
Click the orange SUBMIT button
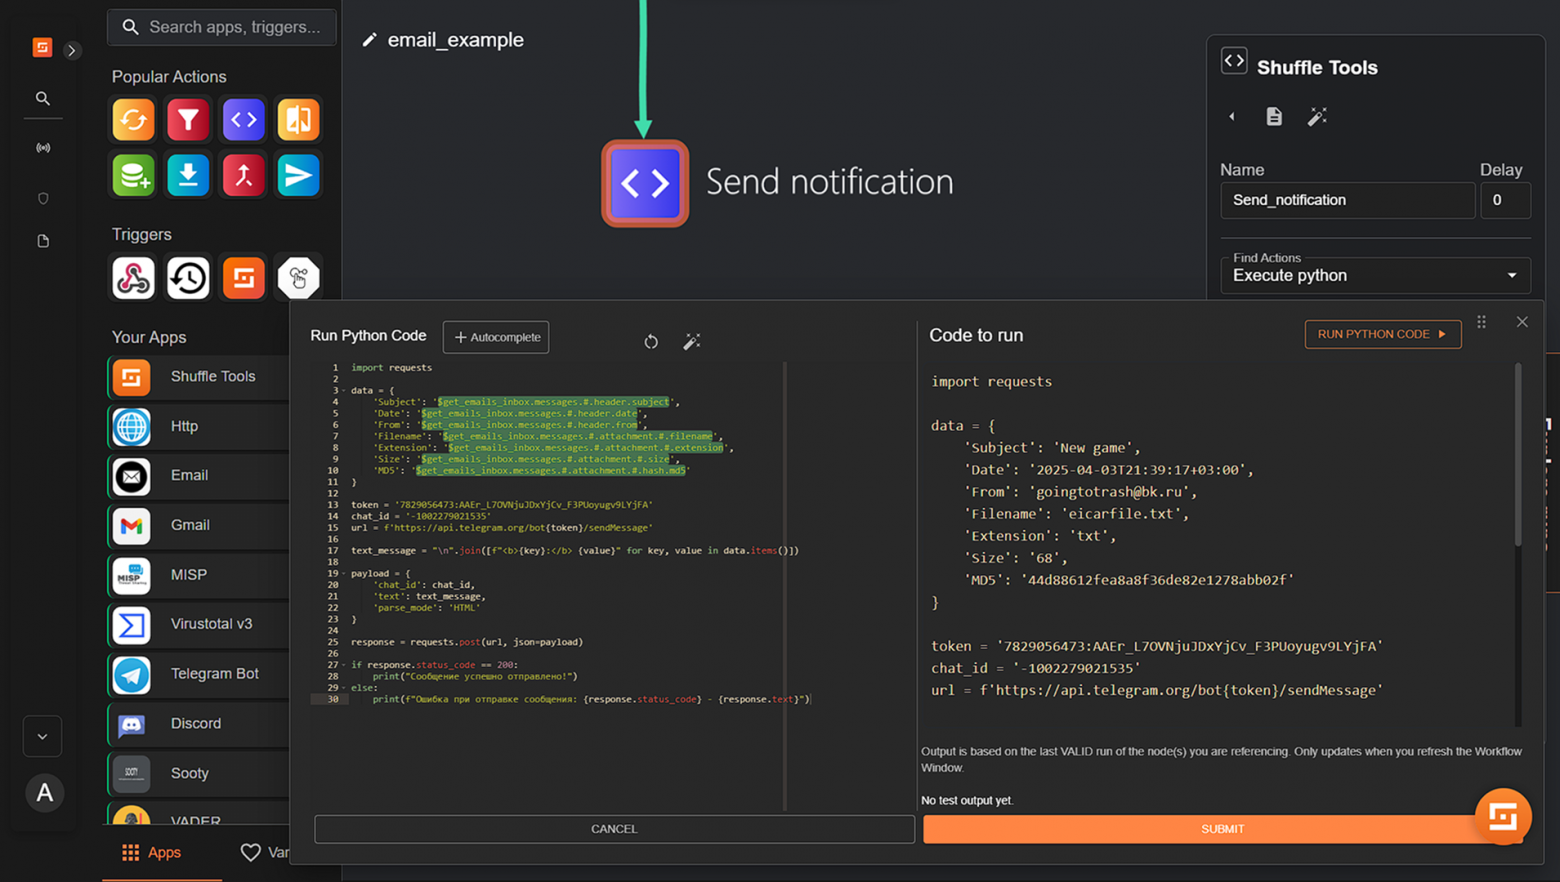pyautogui.click(x=1221, y=829)
